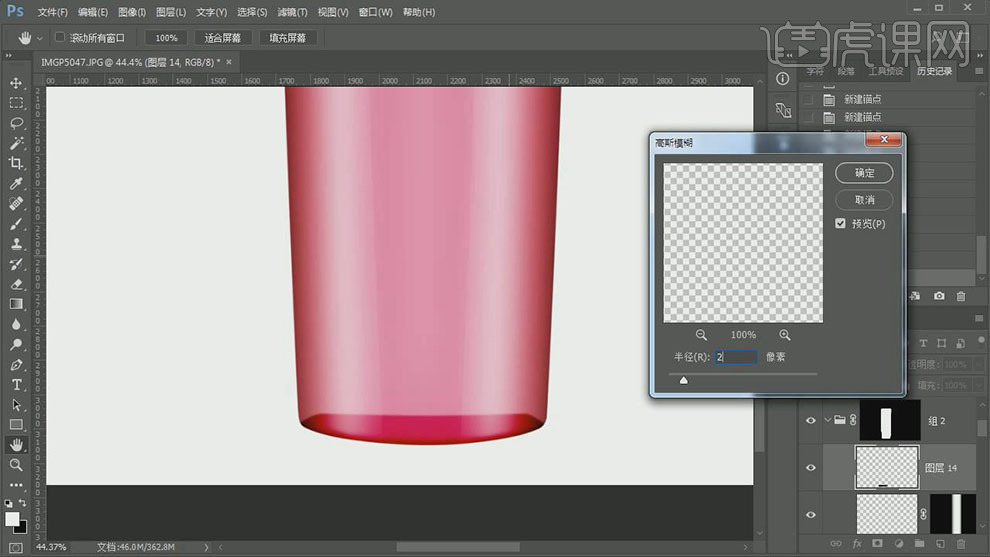Click the radius slider handle
990x557 pixels.
[684, 380]
